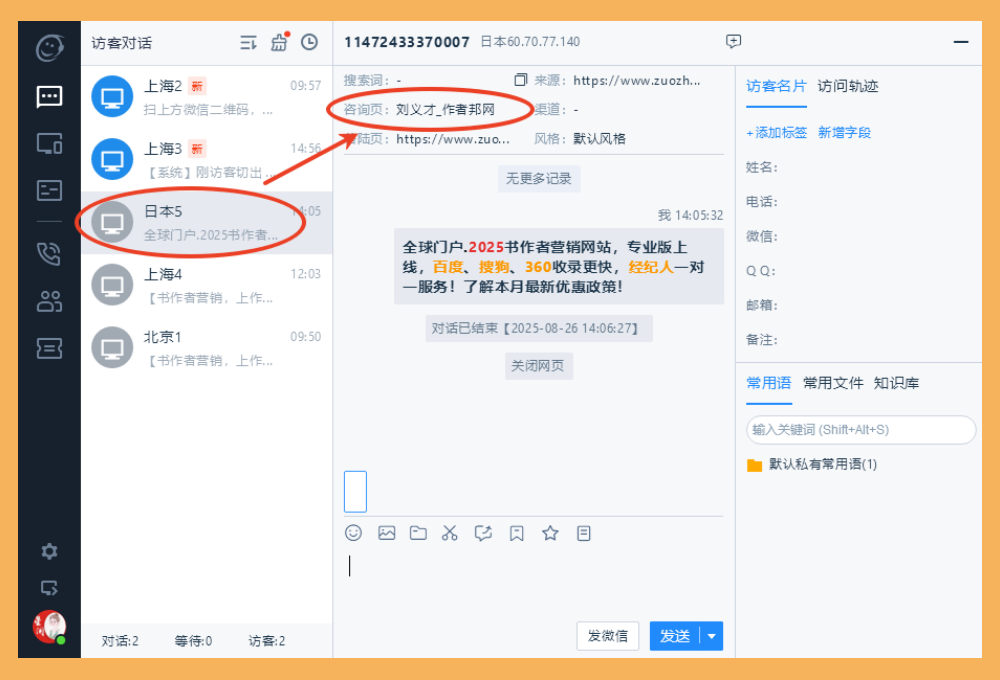The height and width of the screenshot is (680, 1000).
Task: Click the star favorite icon in toolbar
Action: 550,533
